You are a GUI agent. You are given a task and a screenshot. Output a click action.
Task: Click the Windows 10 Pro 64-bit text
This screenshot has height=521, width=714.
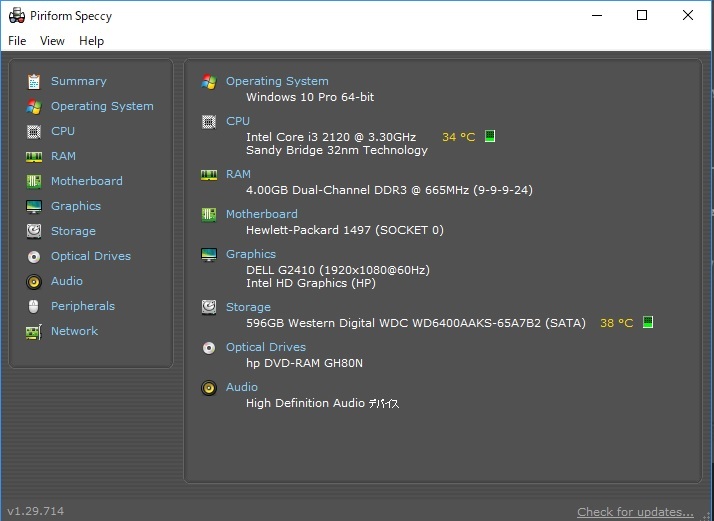tap(310, 97)
